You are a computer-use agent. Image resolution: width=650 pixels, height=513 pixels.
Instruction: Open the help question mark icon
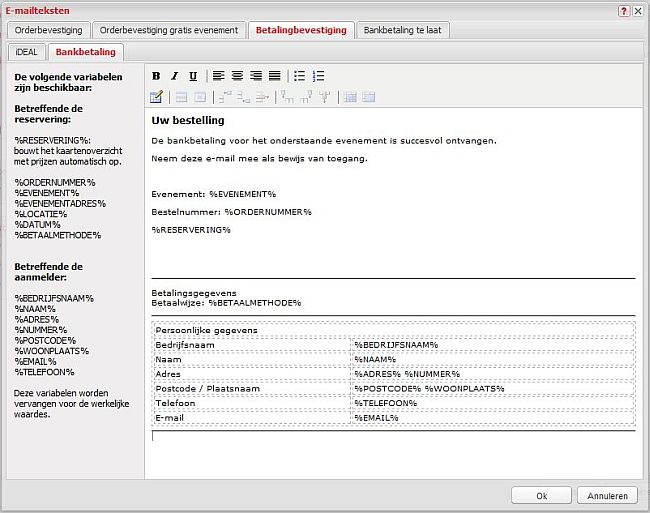click(x=624, y=11)
